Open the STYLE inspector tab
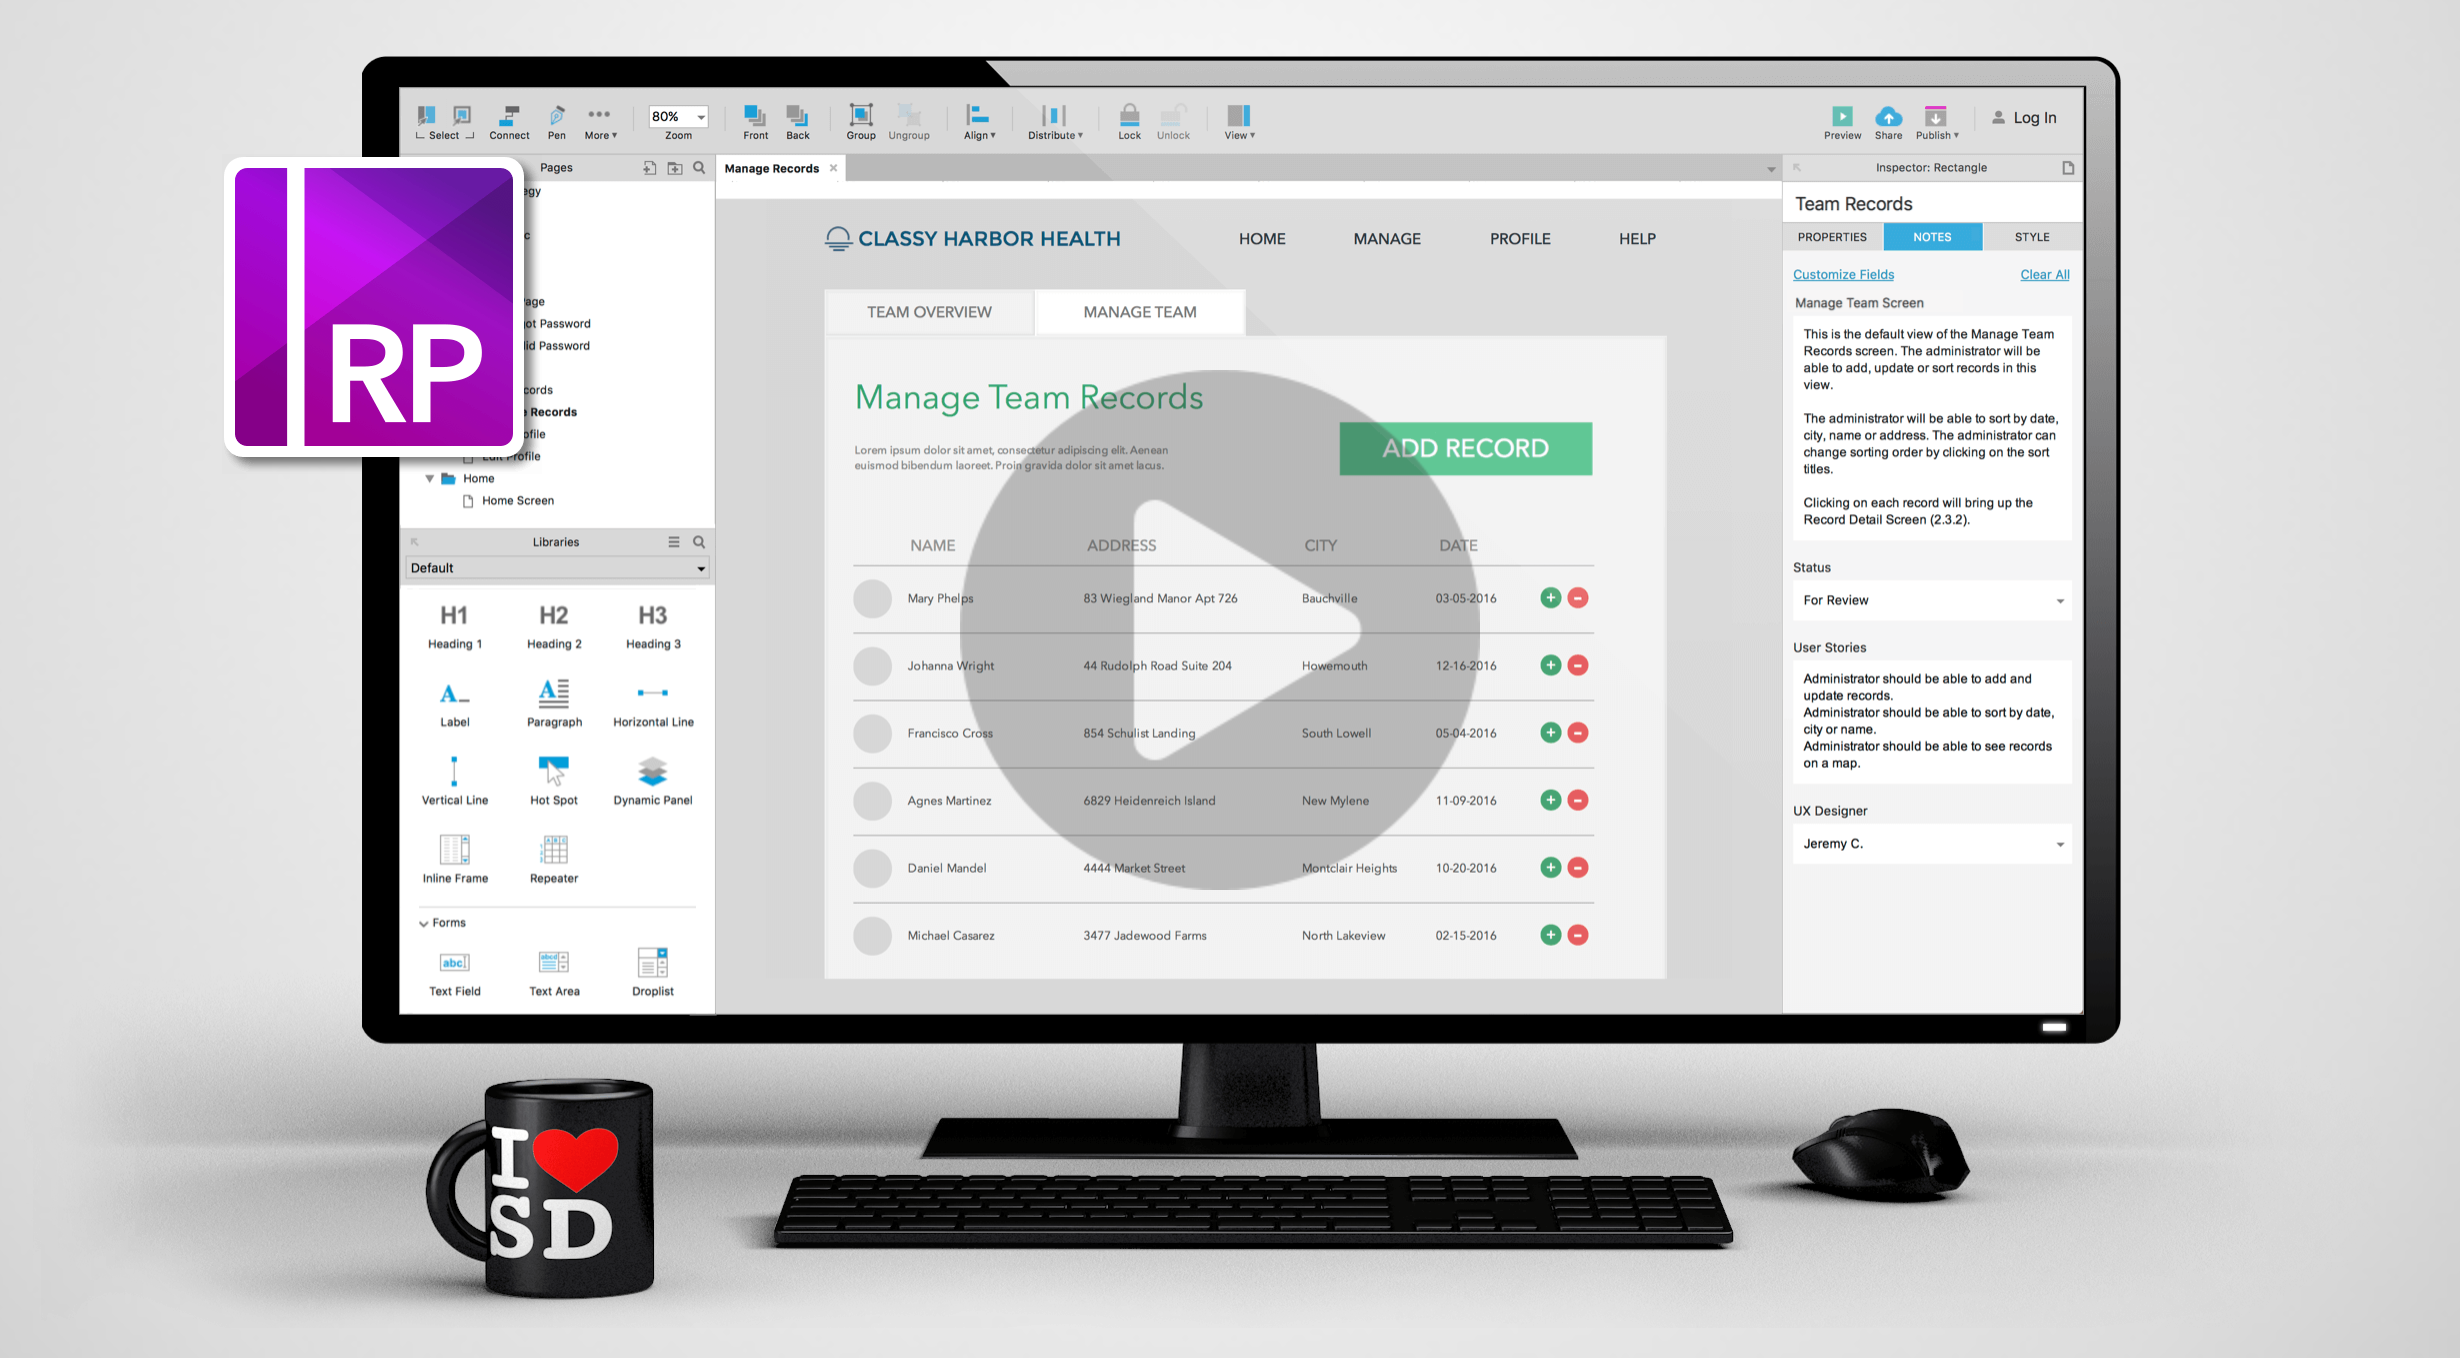Viewport: 2460px width, 1358px height. [2032, 237]
